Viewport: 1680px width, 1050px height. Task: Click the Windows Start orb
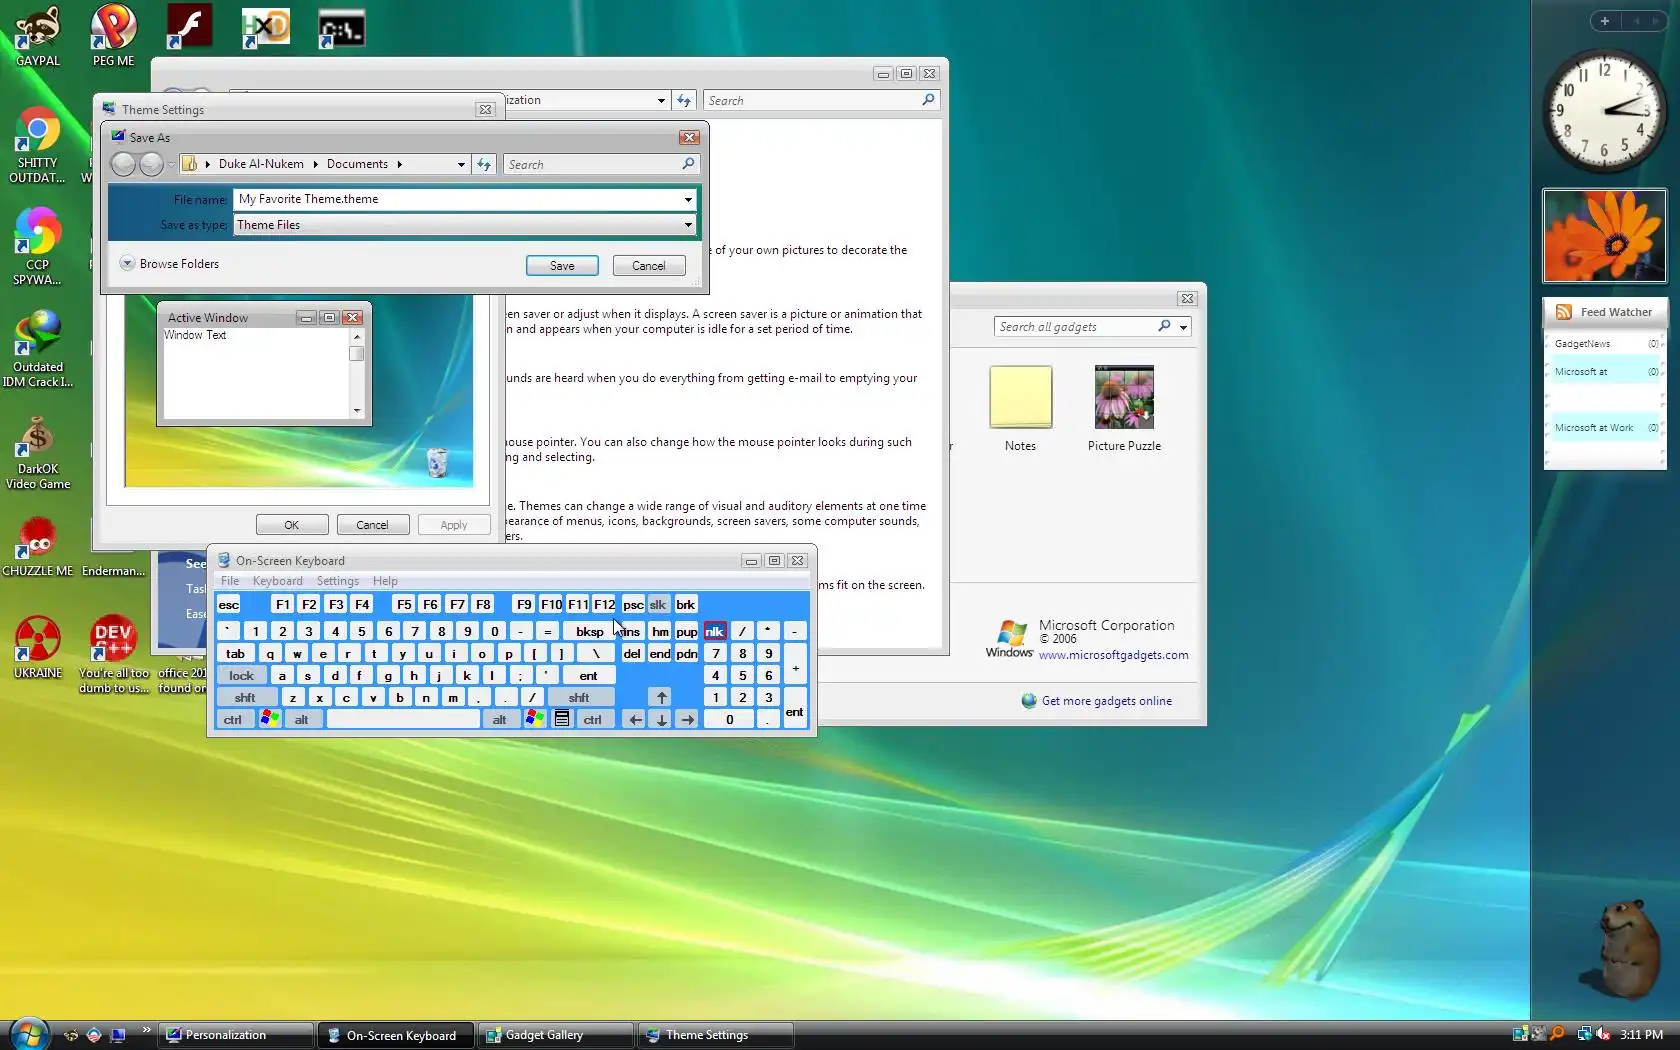pyautogui.click(x=28, y=1034)
